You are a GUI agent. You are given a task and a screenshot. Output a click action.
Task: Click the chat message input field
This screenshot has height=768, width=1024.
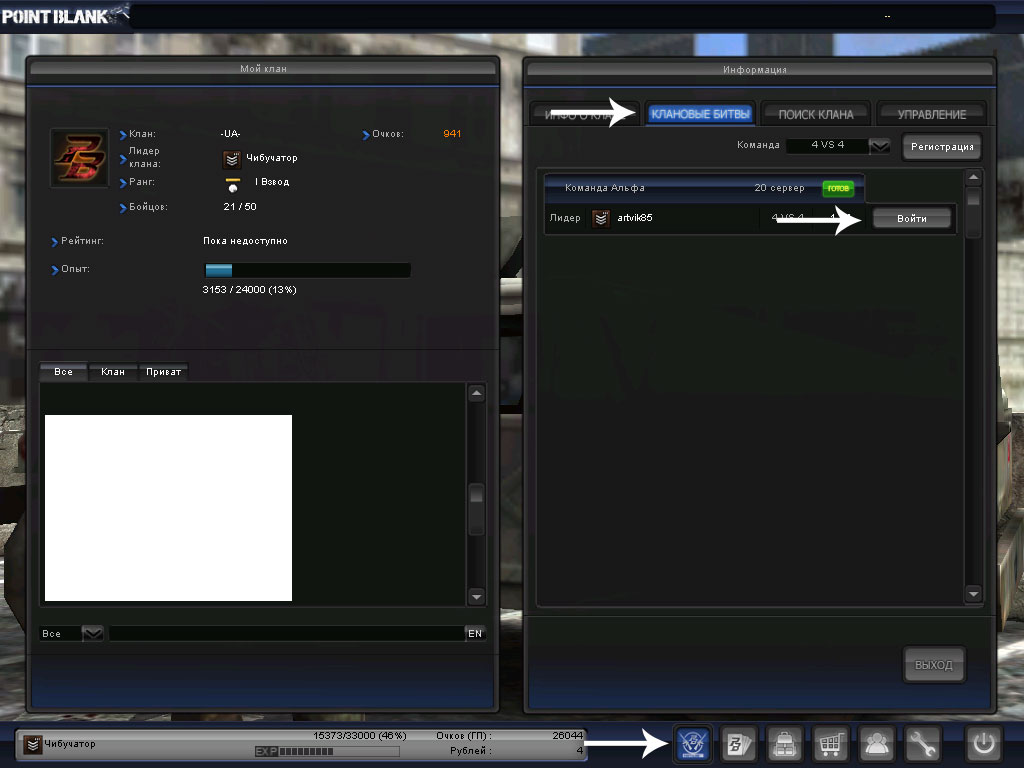(285, 633)
